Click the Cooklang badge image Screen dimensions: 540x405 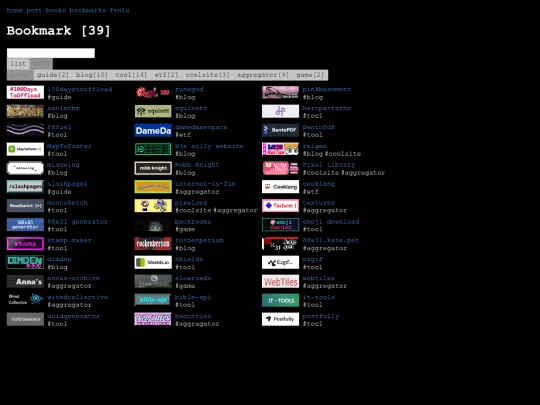point(280,187)
